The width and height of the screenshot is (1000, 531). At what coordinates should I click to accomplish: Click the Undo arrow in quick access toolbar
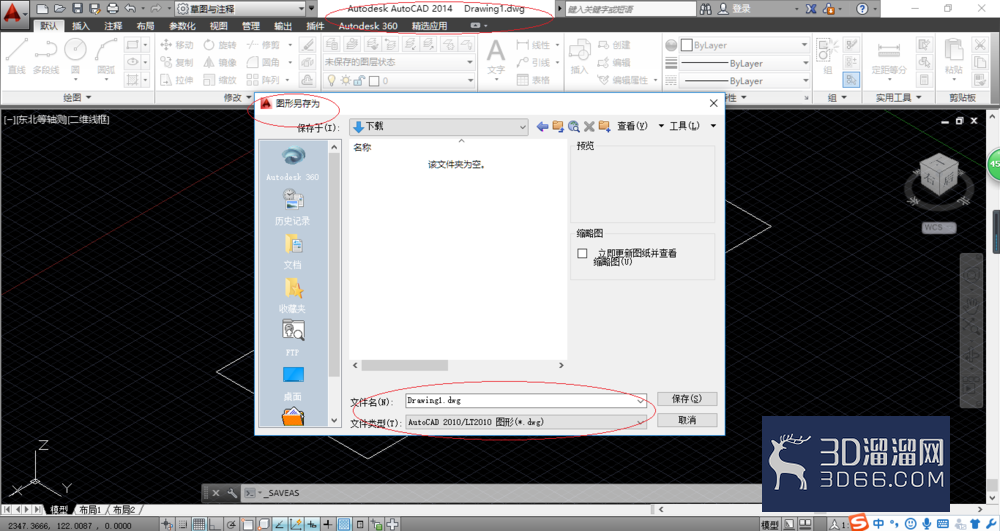coord(130,9)
